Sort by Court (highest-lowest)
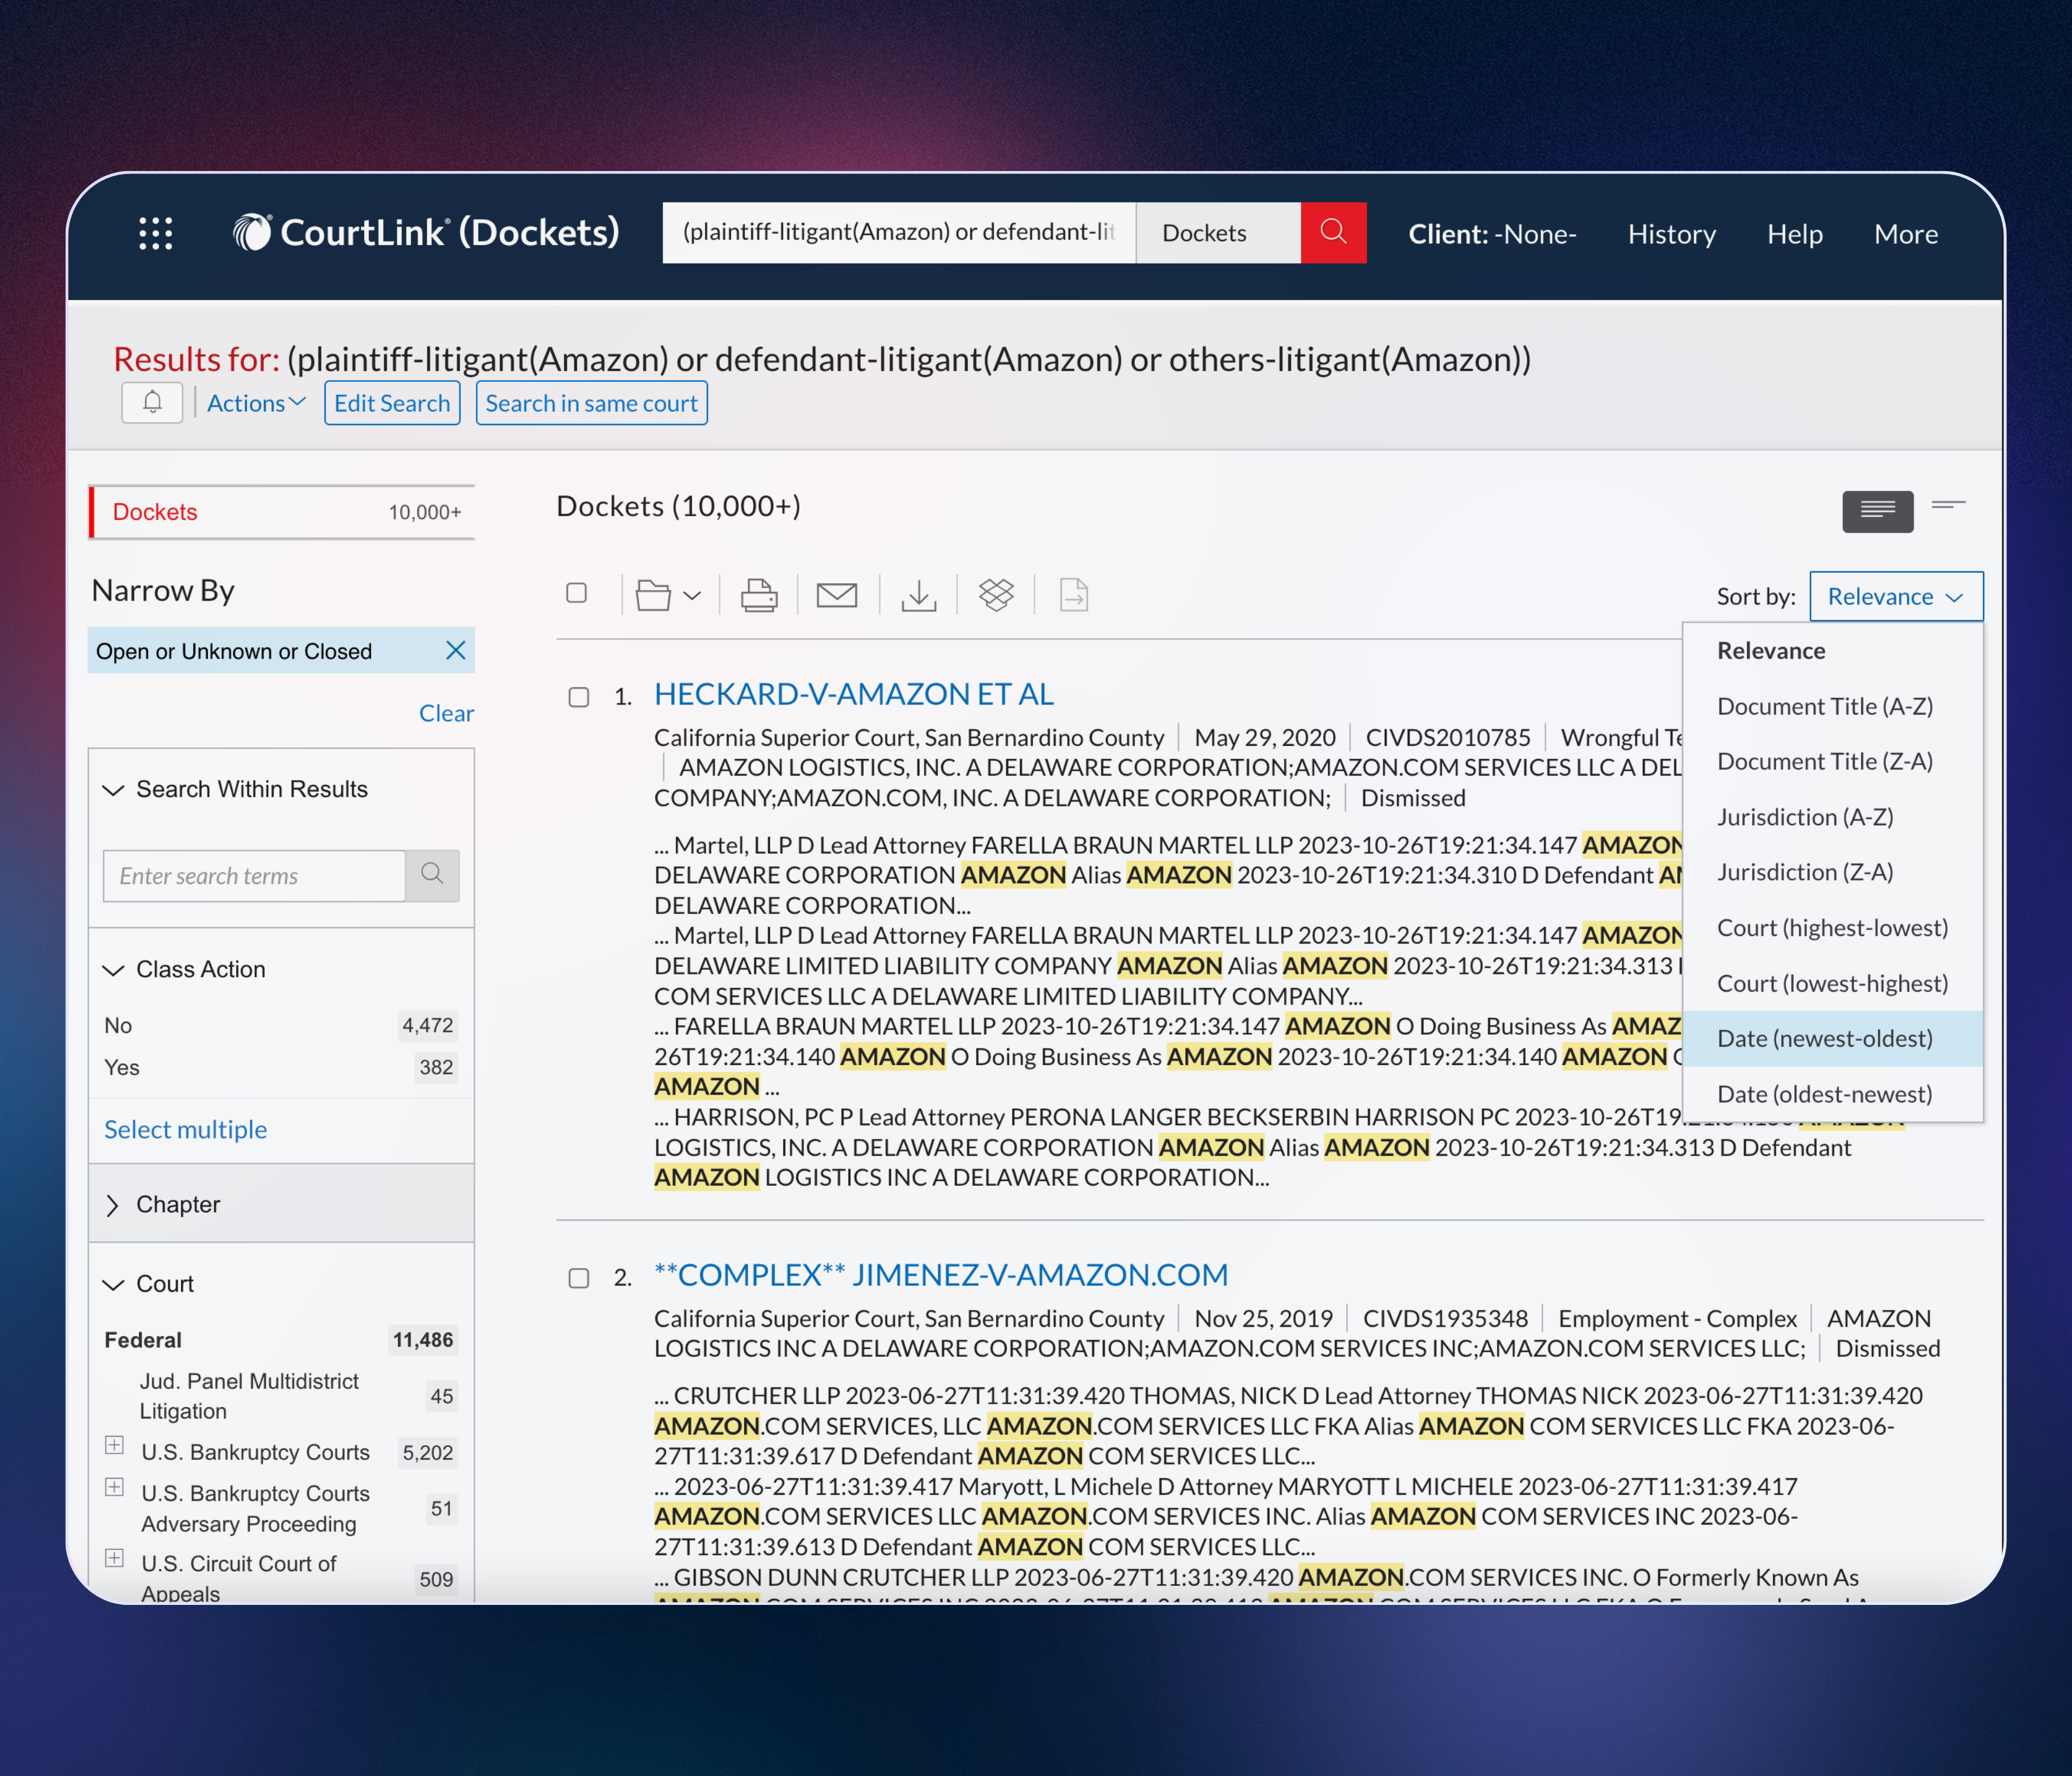2072x1776 pixels. (1833, 927)
